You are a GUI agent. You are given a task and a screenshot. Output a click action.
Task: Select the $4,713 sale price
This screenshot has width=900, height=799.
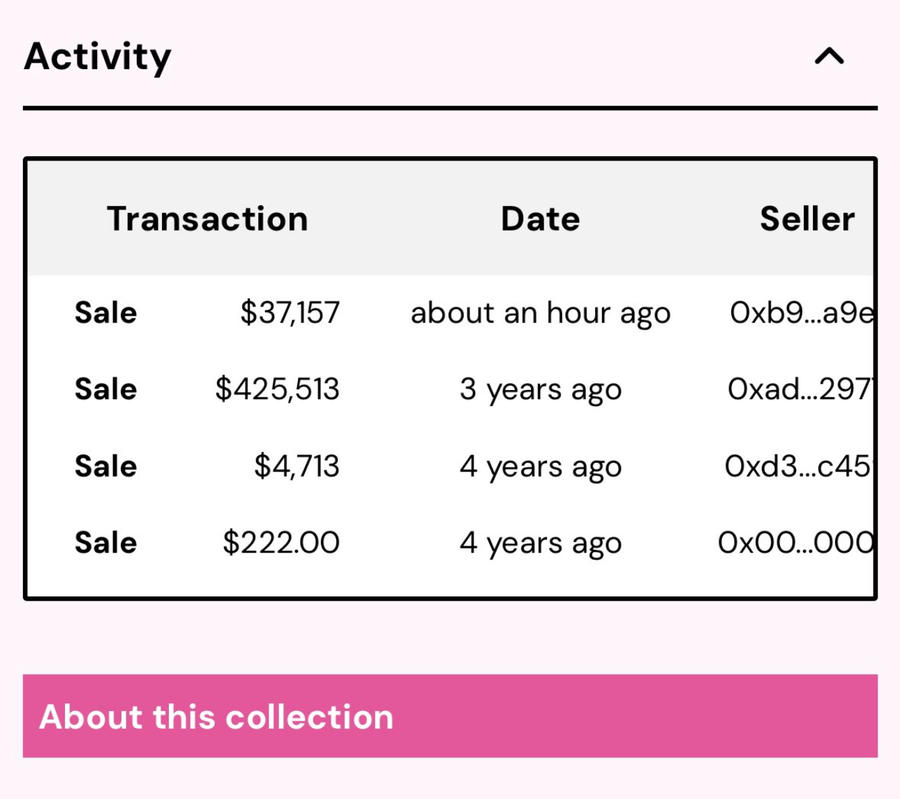tap(296, 466)
